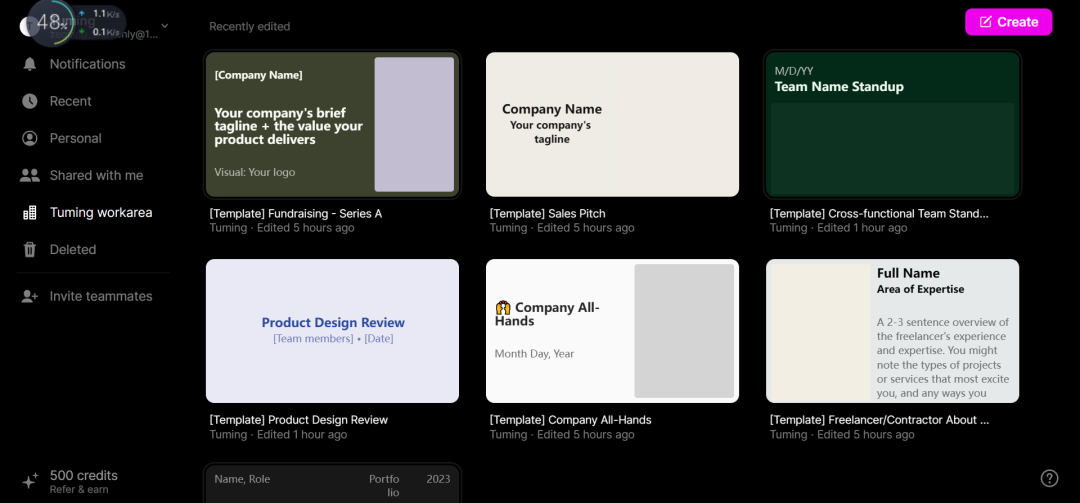Open the help question mark icon
This screenshot has width=1080, height=503.
click(x=1049, y=478)
